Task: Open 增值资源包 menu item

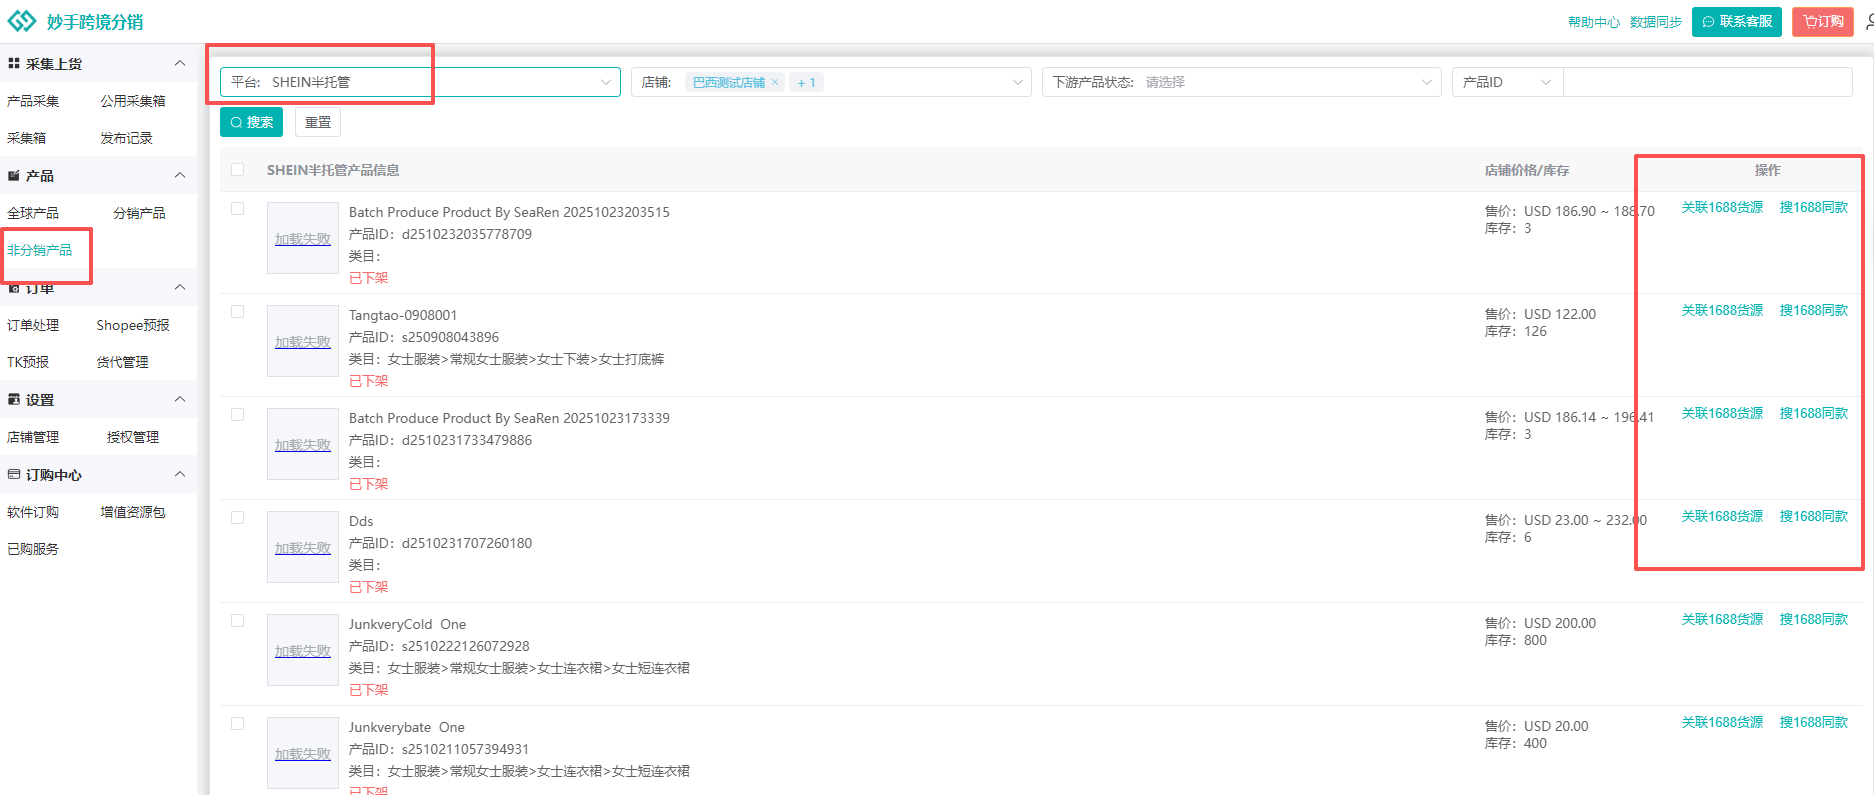Action: [x=133, y=512]
